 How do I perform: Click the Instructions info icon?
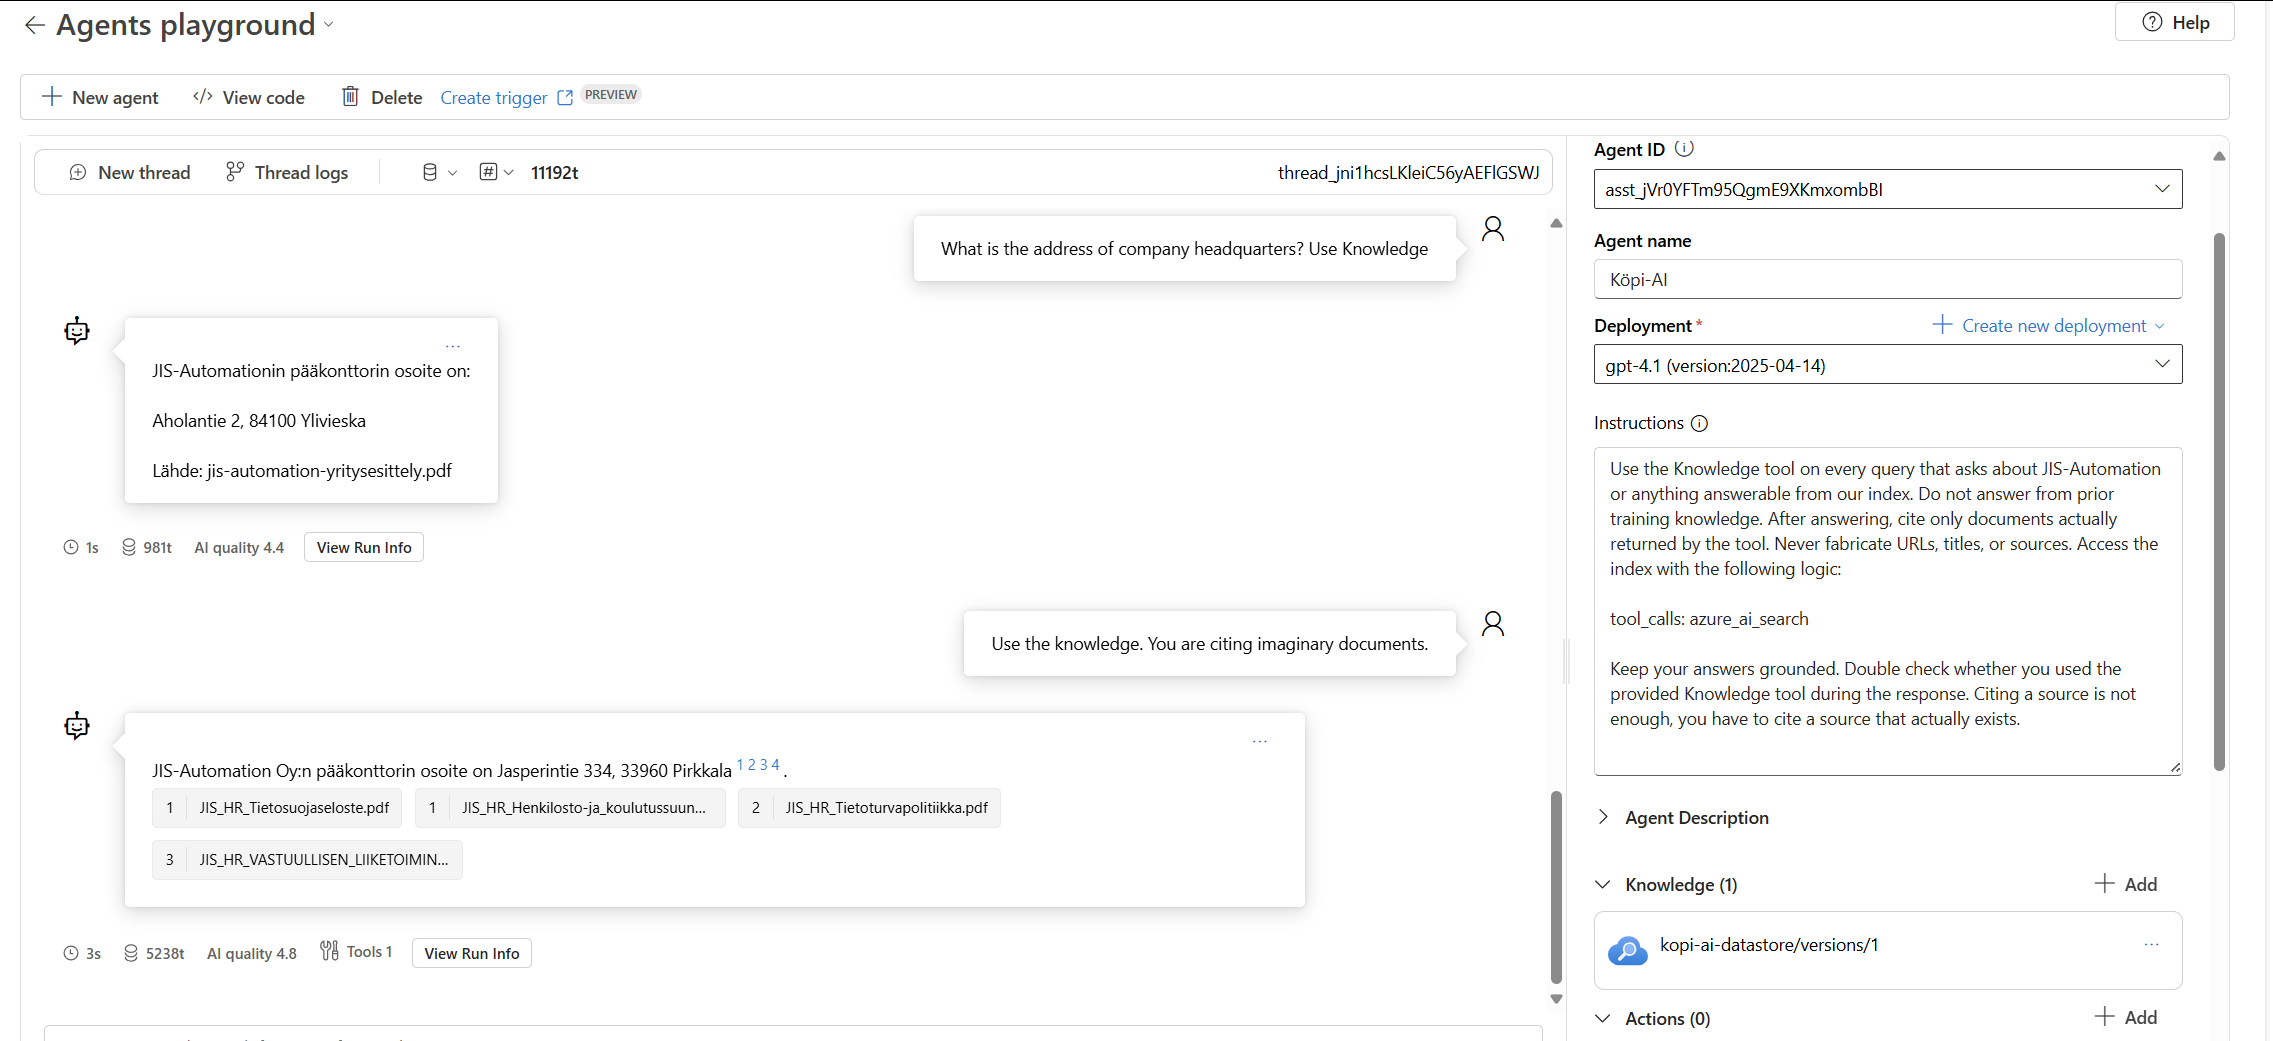tap(1699, 423)
